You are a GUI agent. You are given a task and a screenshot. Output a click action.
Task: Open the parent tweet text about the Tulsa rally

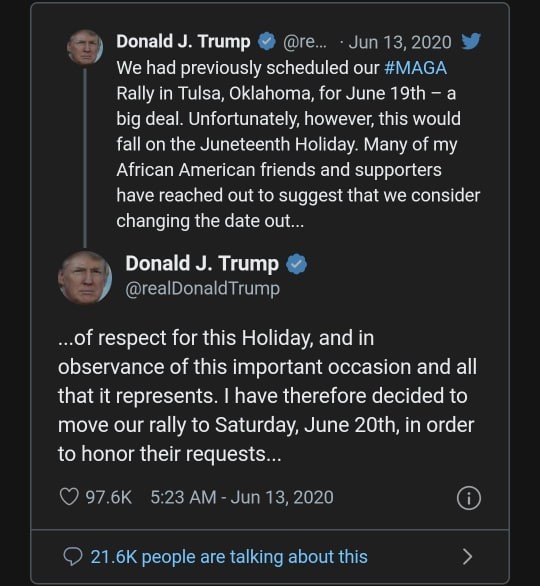coord(298,144)
